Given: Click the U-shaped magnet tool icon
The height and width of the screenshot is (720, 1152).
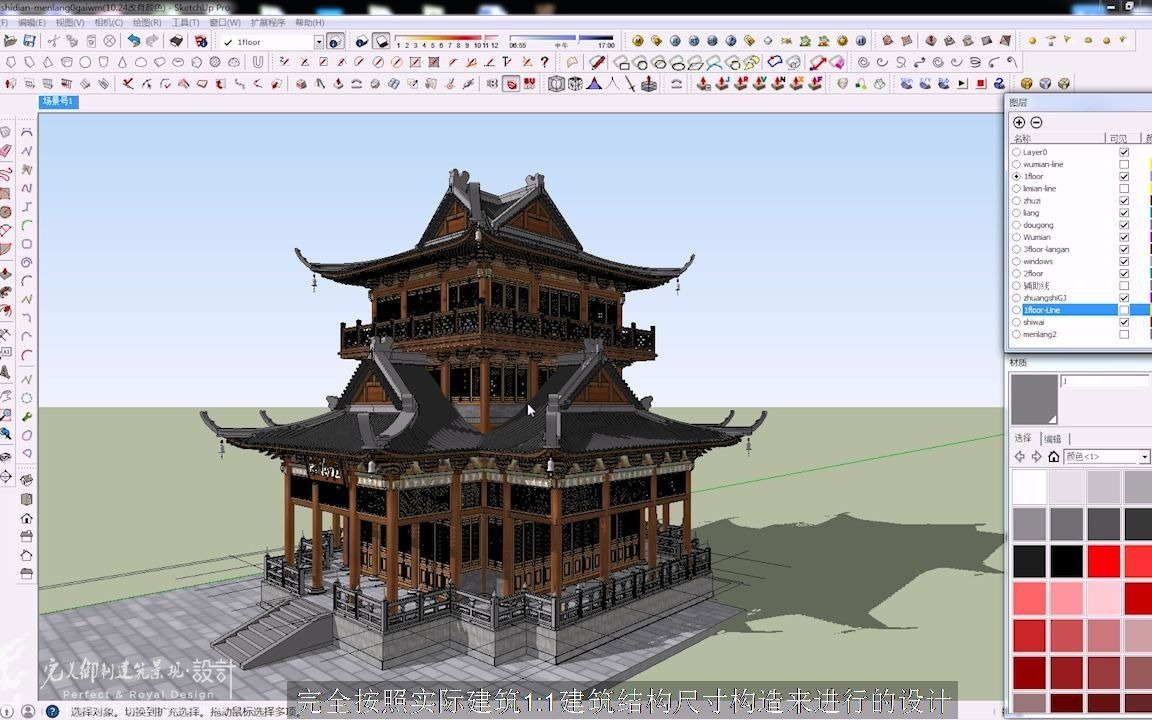Looking at the screenshot, I should 258,62.
